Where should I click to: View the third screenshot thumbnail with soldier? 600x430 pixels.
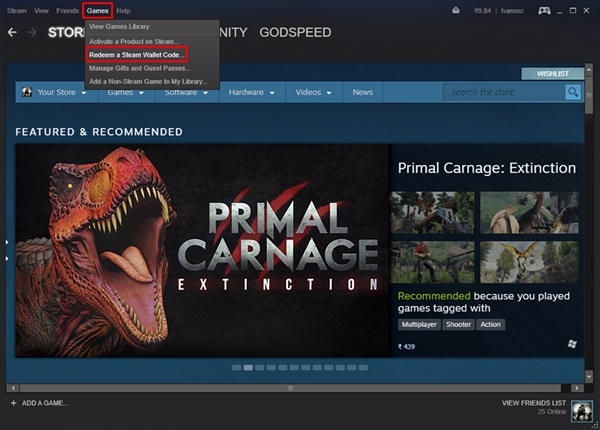click(x=432, y=262)
